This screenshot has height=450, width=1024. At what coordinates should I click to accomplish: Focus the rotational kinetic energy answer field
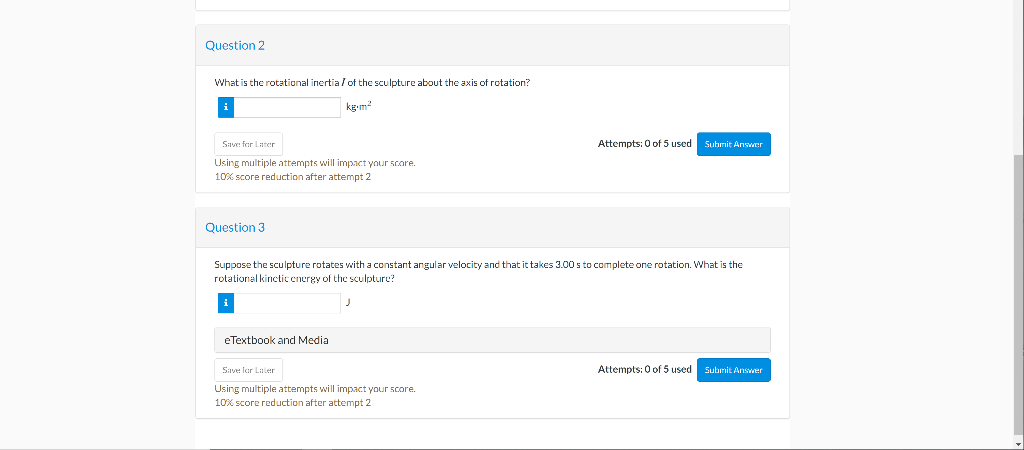[287, 303]
